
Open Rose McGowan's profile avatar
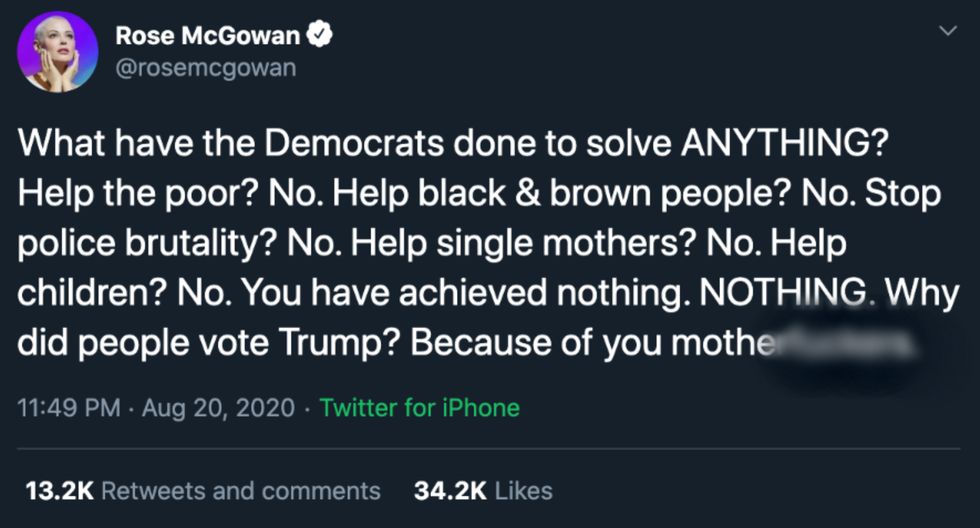(58, 51)
